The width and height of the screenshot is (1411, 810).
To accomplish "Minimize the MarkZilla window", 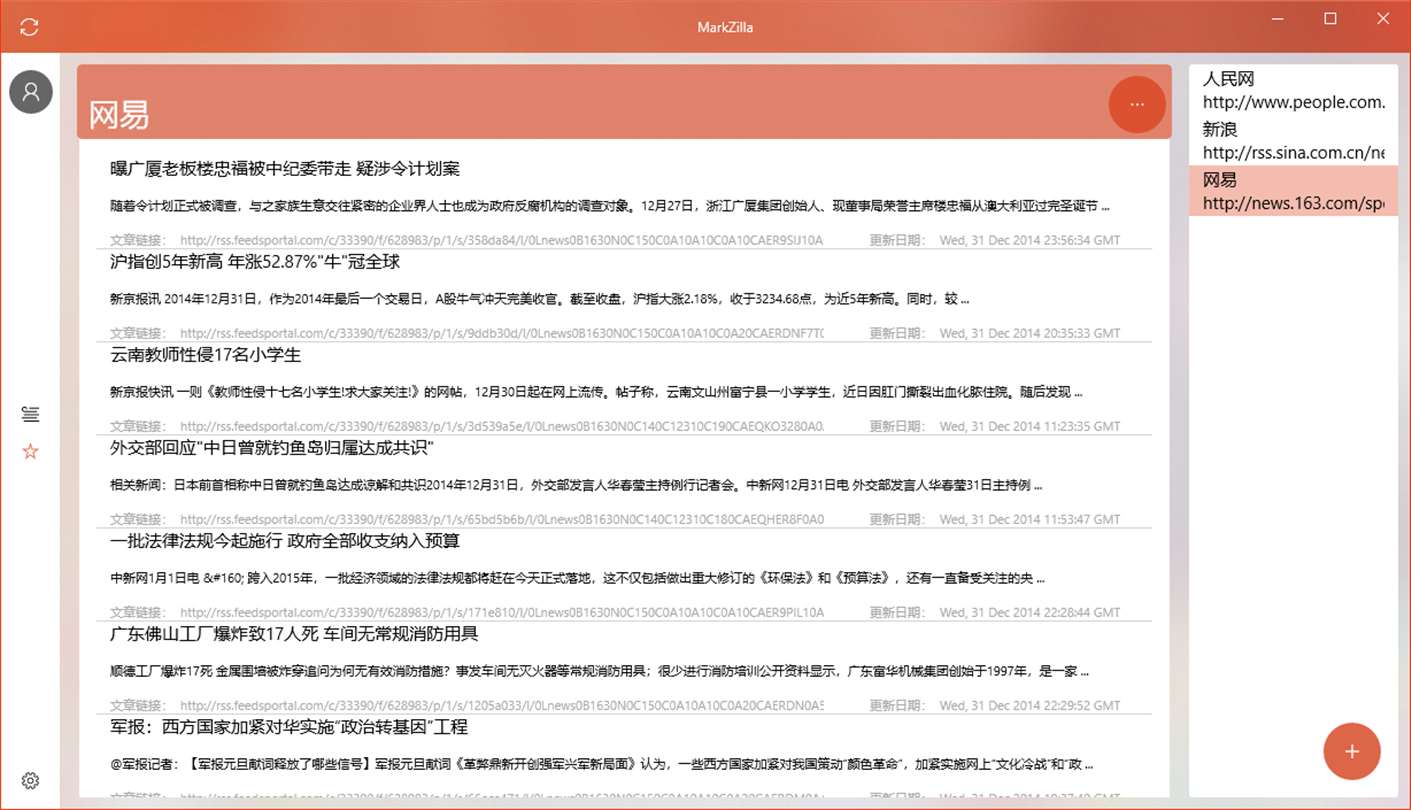I will click(1278, 19).
